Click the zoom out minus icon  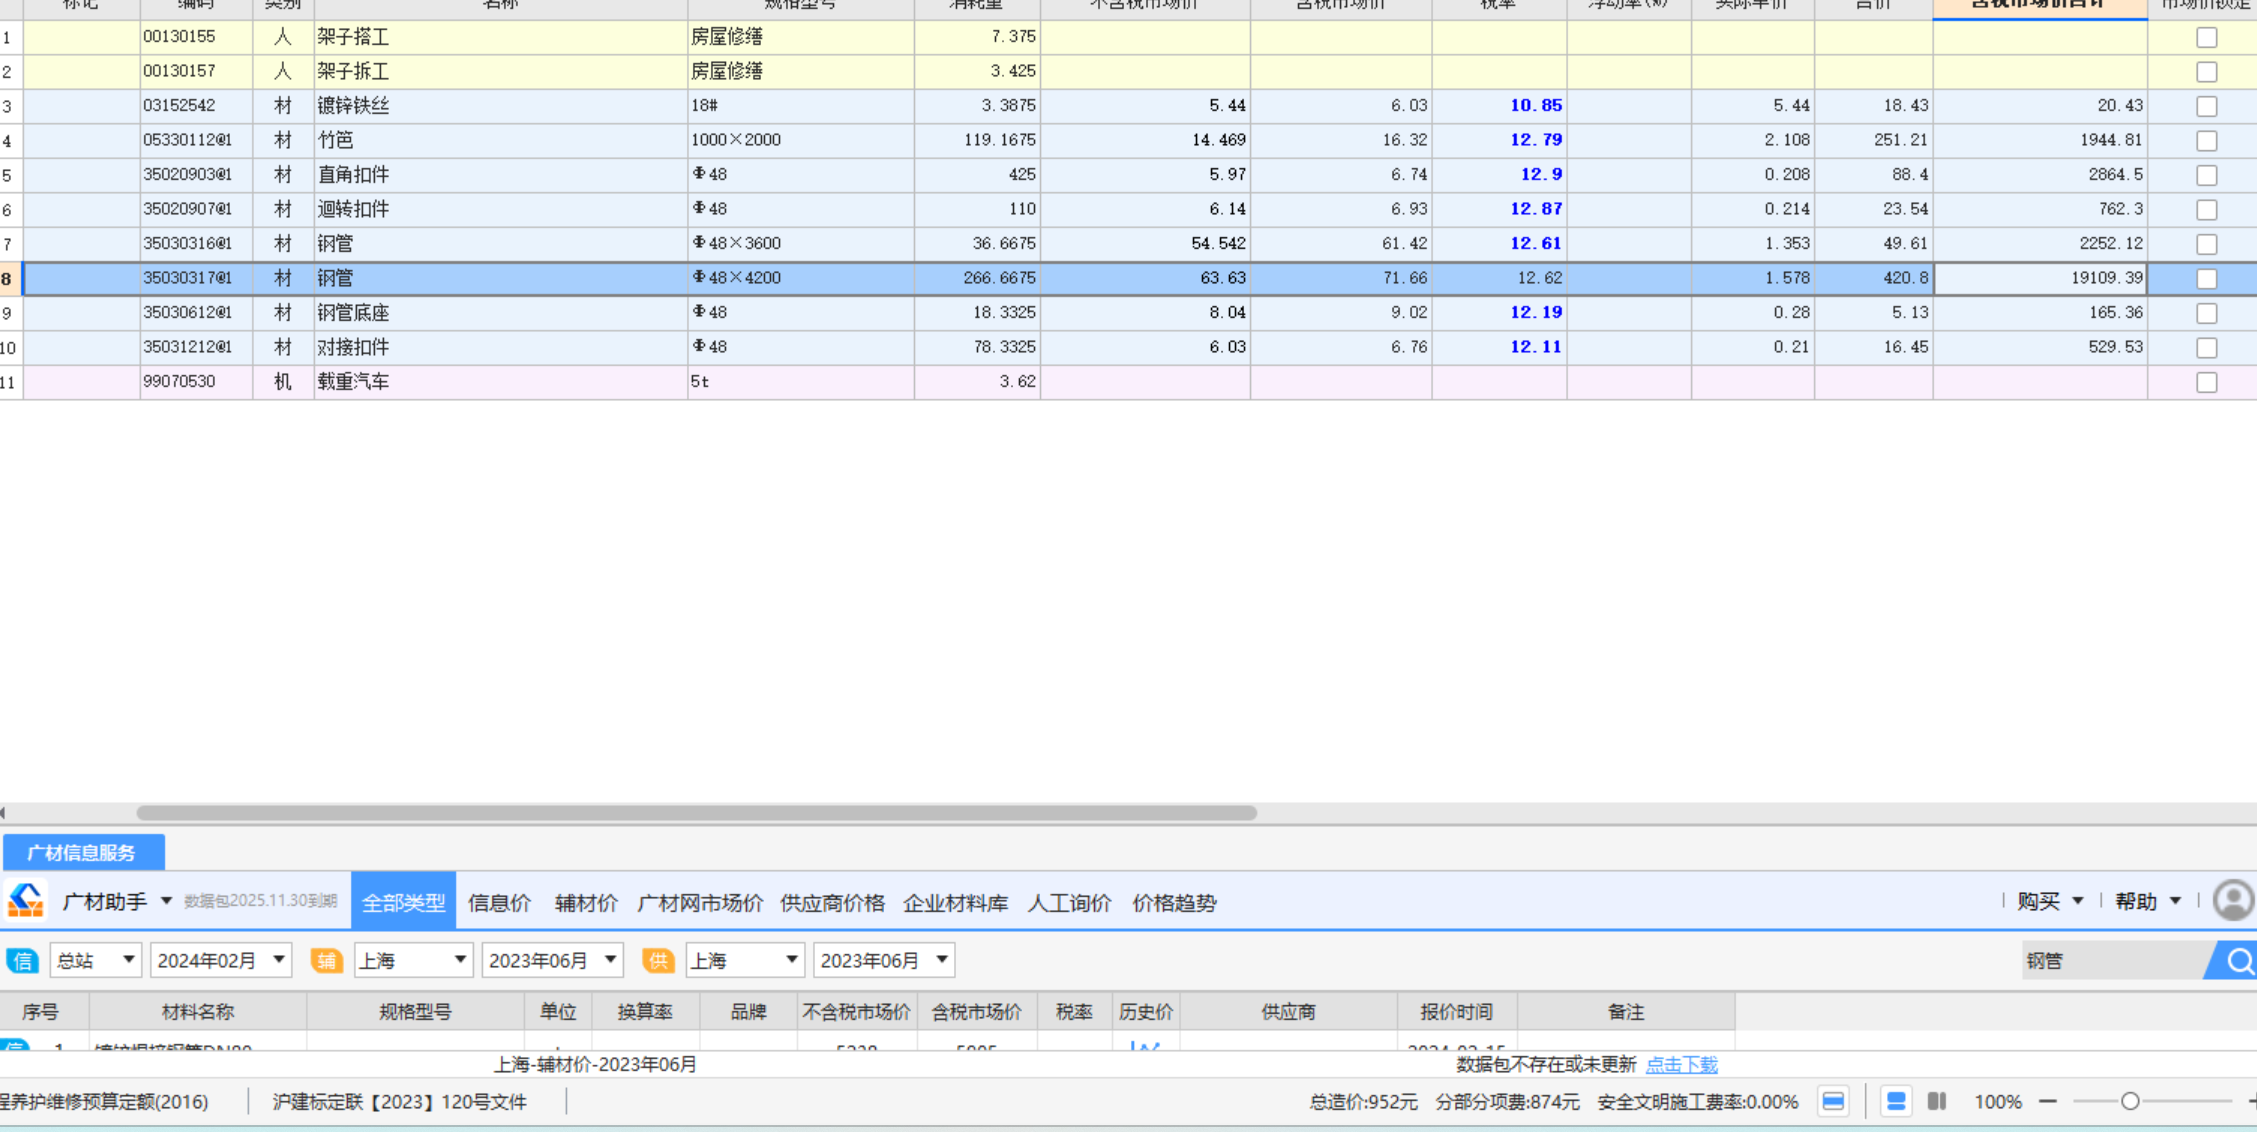click(x=2048, y=1101)
